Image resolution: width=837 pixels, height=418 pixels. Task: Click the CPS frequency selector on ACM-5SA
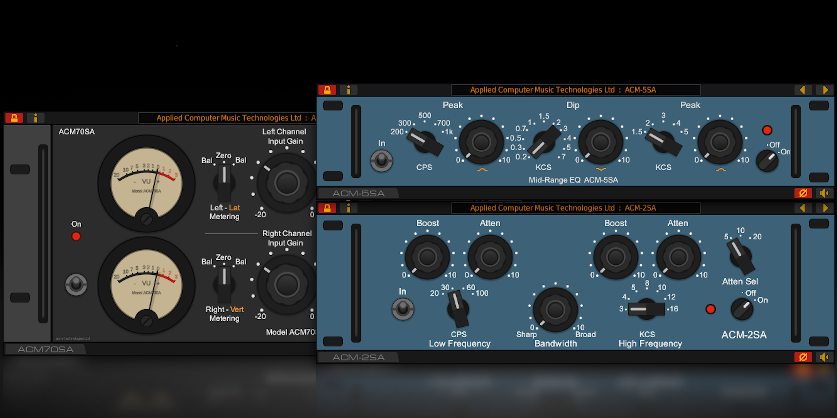click(x=425, y=141)
